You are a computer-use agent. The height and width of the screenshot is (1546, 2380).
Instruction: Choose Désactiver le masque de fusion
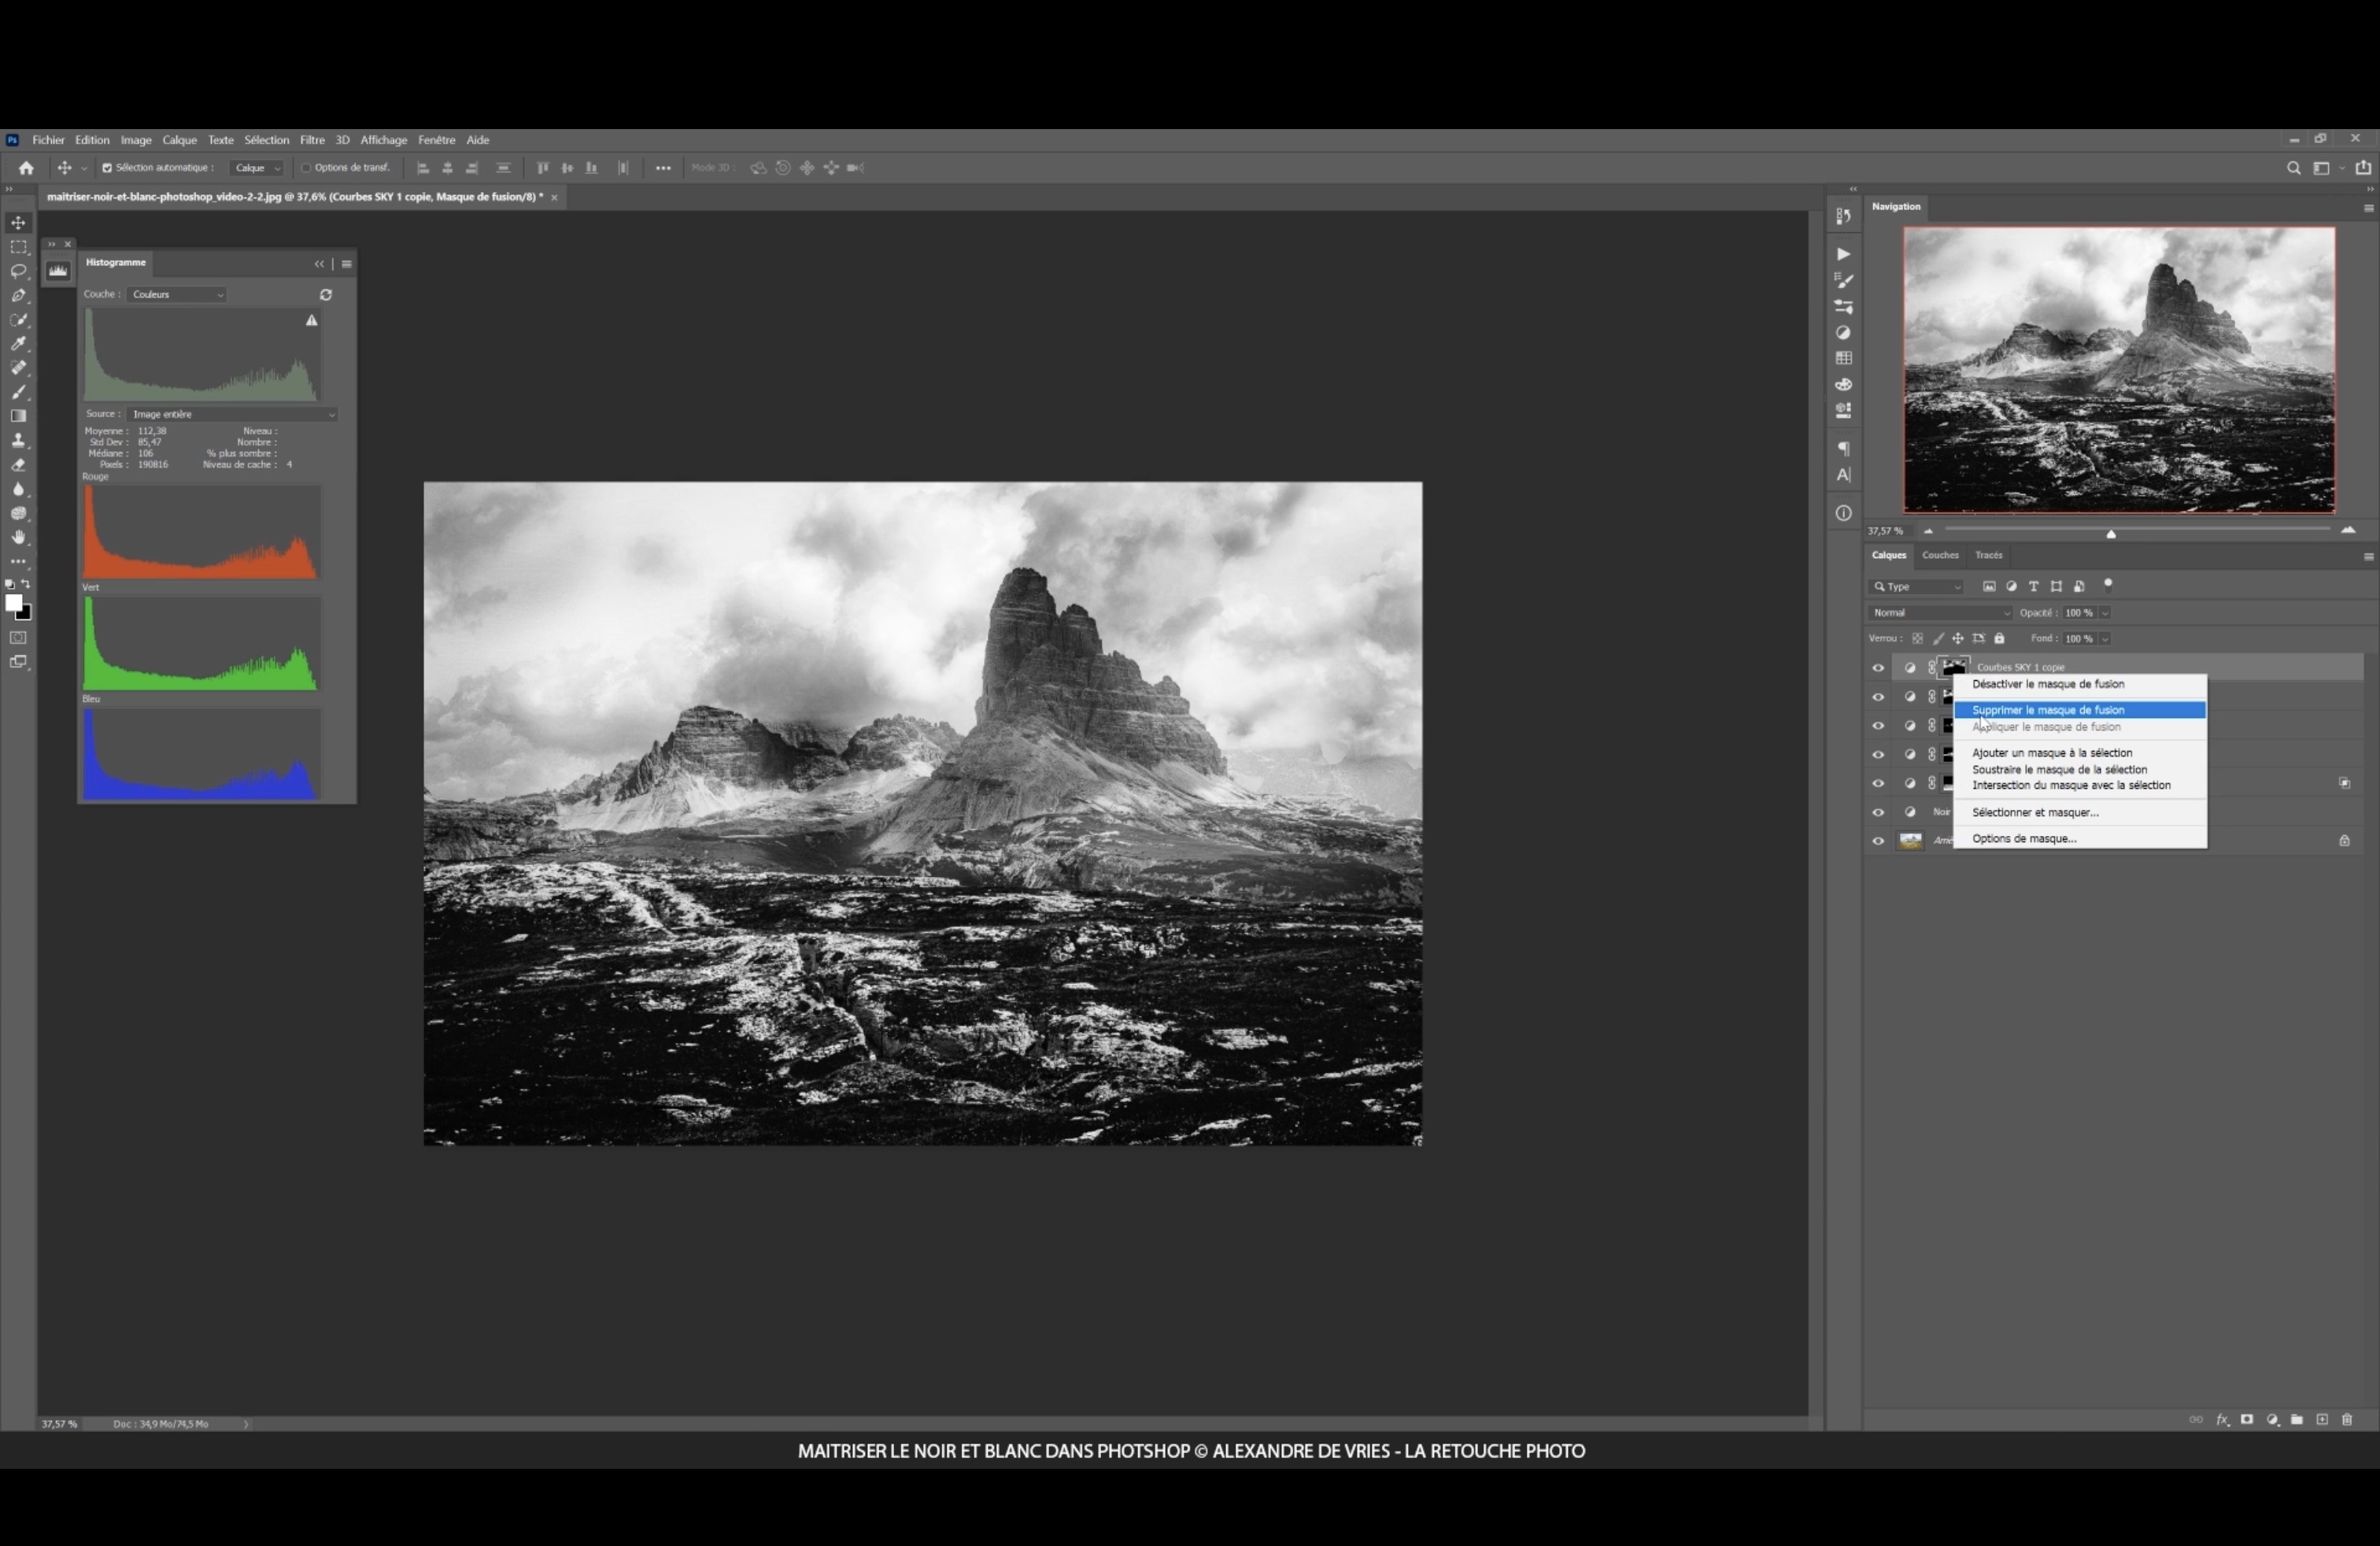pos(2047,684)
